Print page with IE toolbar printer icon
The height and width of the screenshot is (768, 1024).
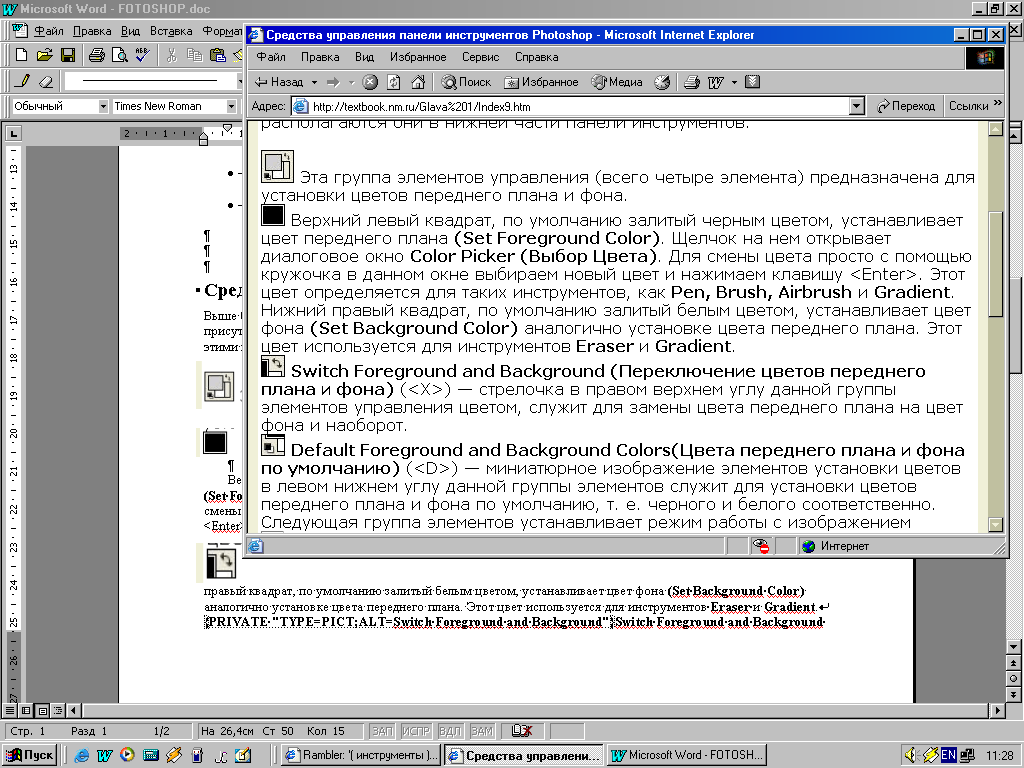coord(692,82)
